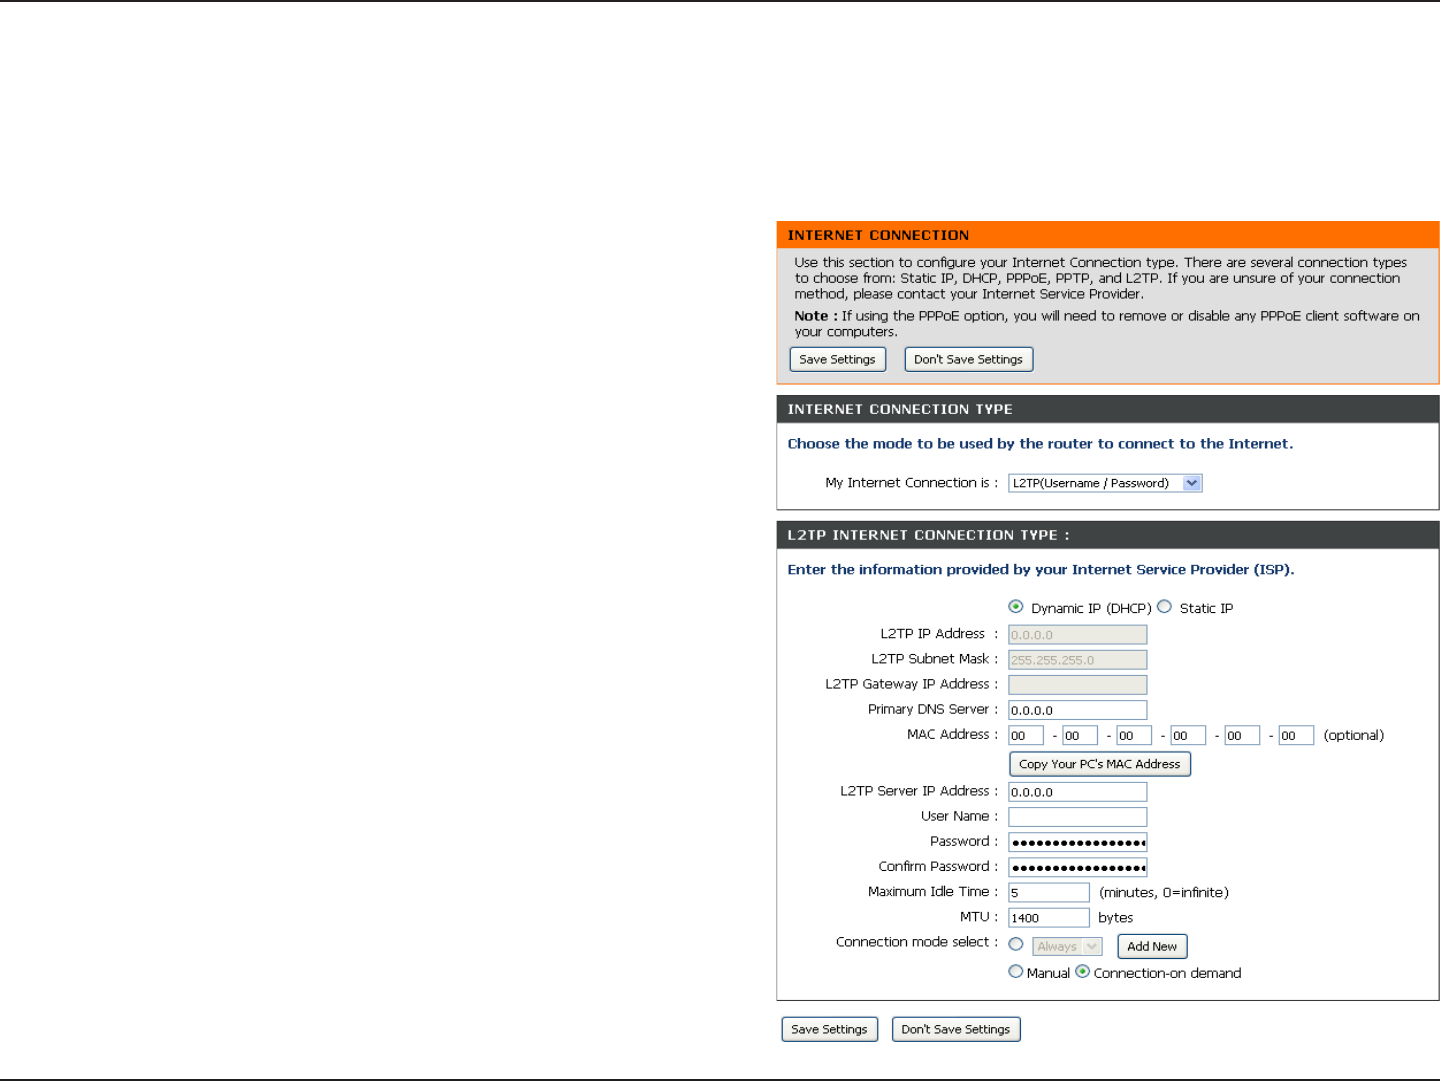1441x1081 pixels.
Task: Click the orange "INTERNET CONNECTION" header
Action: [1108, 235]
